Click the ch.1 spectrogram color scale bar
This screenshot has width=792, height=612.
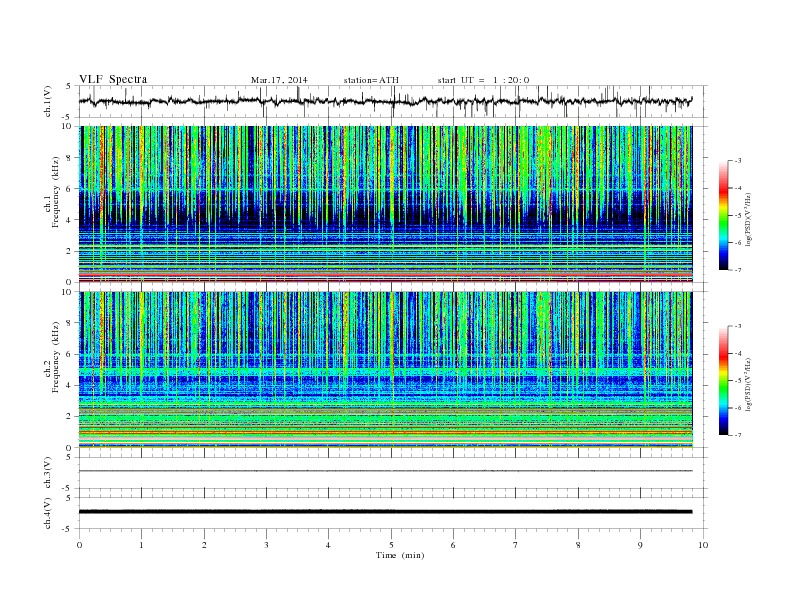[724, 215]
